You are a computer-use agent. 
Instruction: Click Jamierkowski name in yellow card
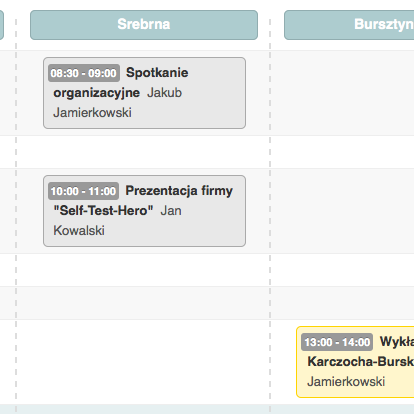click(346, 382)
